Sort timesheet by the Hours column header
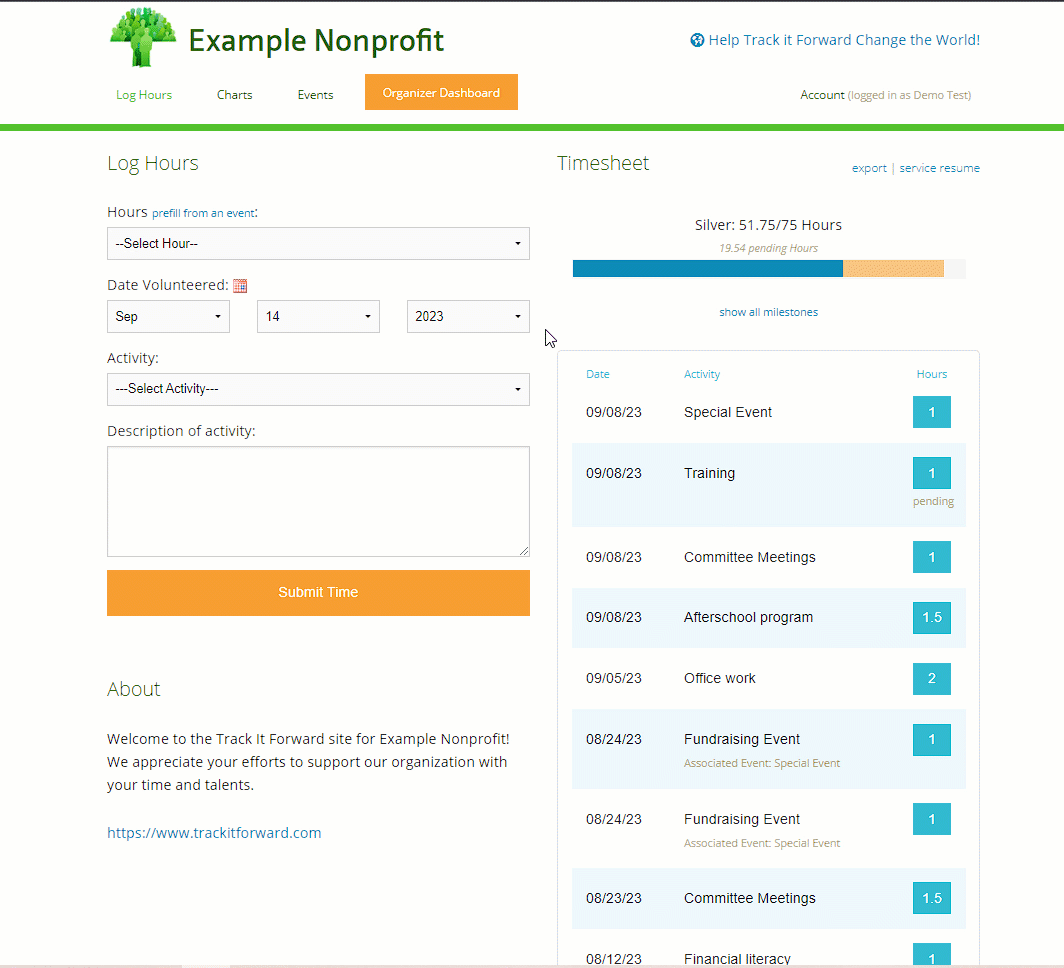Image resolution: width=1064 pixels, height=968 pixels. [932, 374]
